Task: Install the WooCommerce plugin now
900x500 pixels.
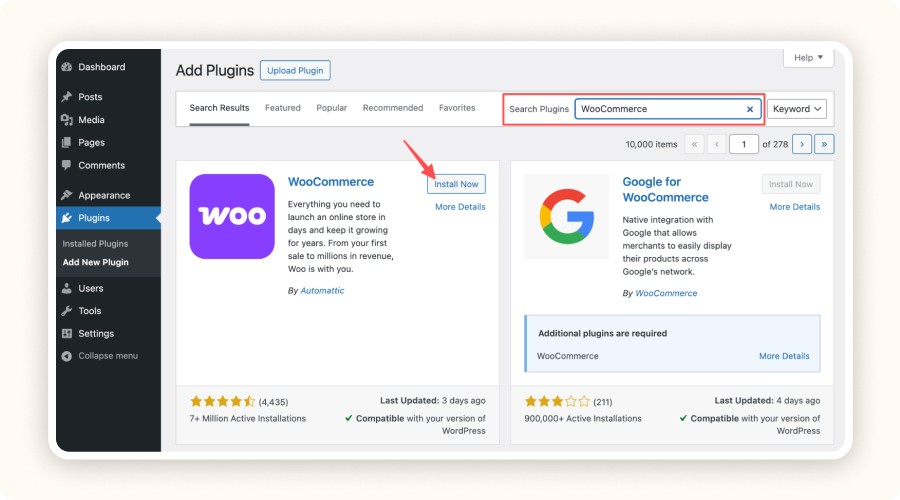Action: 456,184
